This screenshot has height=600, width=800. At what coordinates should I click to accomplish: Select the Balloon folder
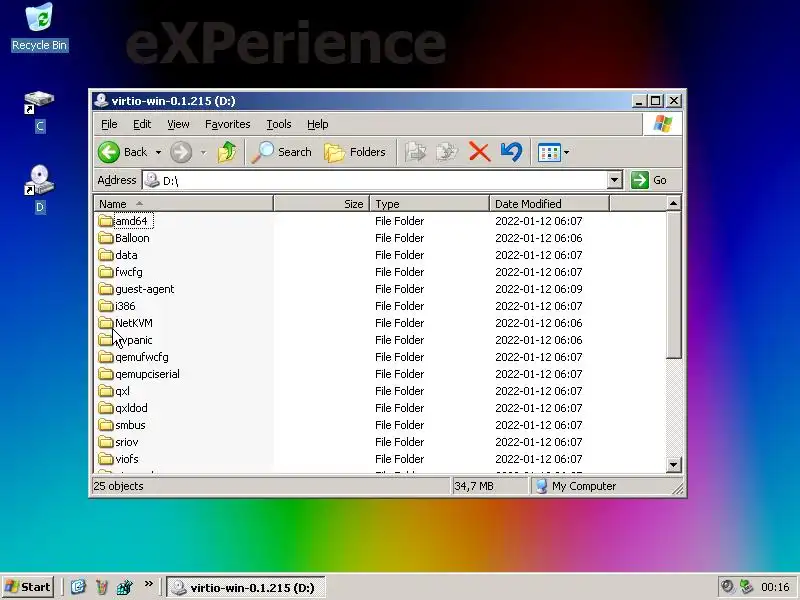pos(124,238)
